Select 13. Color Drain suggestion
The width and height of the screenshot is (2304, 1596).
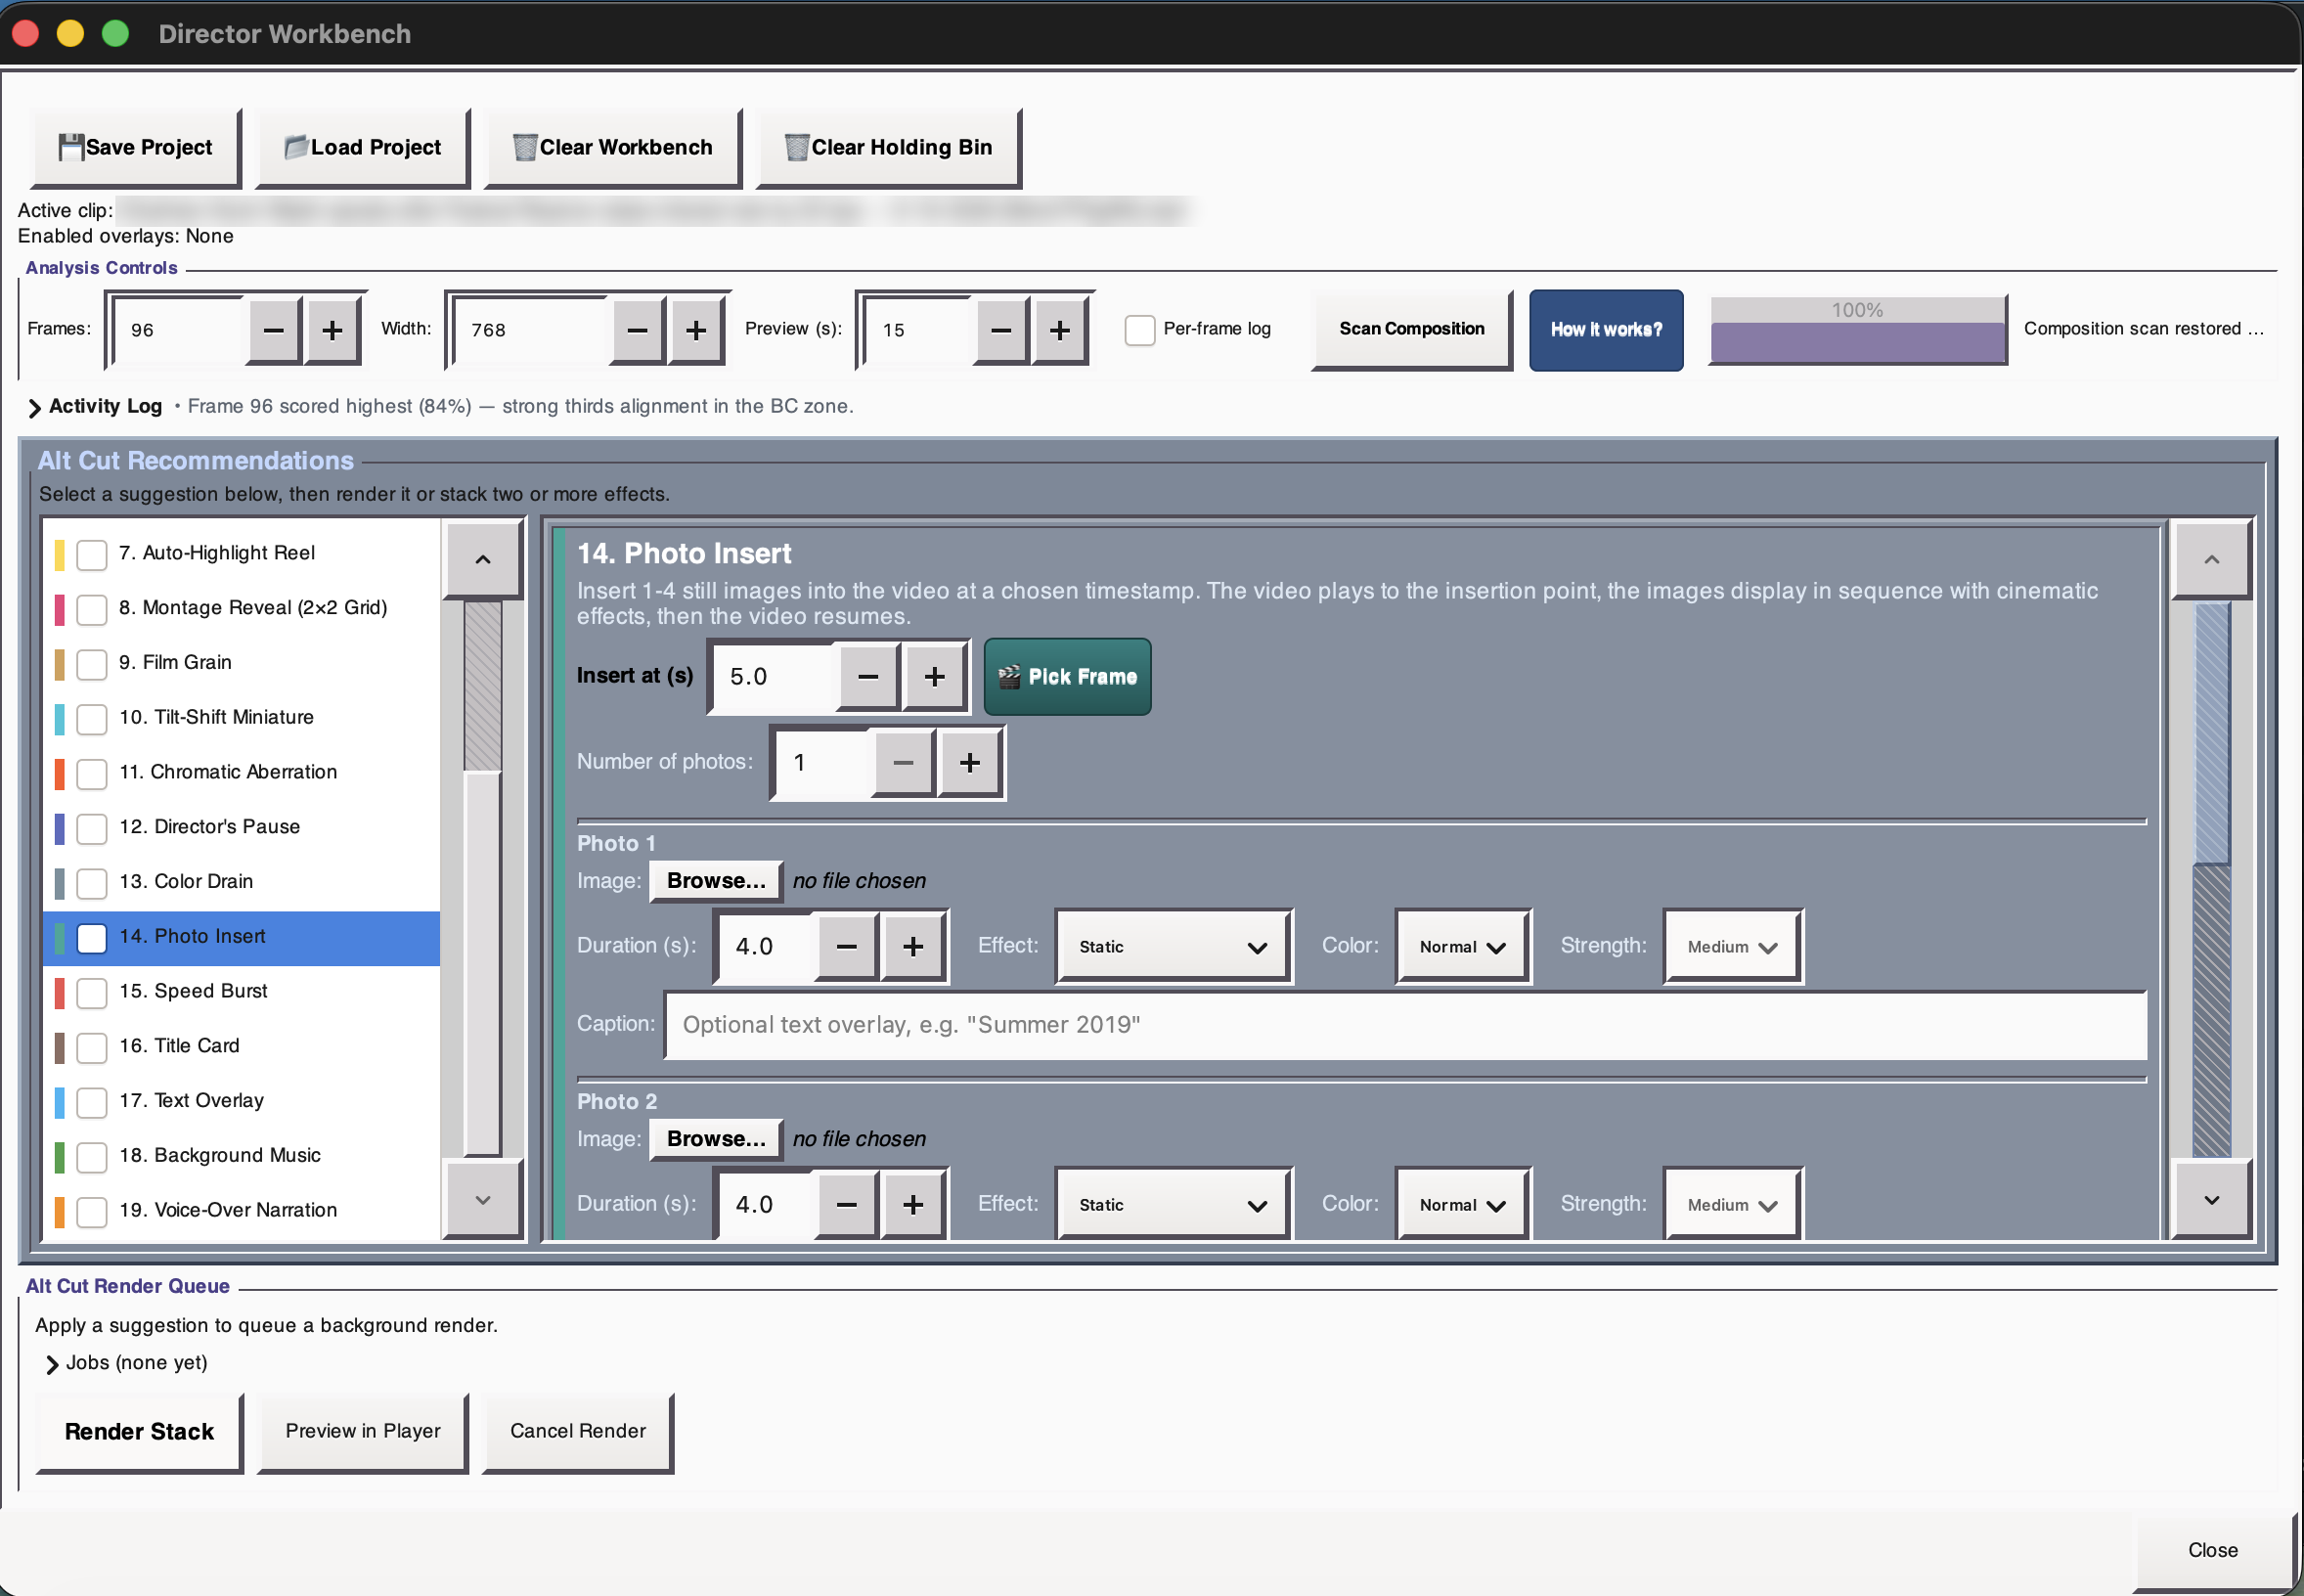[x=241, y=882]
